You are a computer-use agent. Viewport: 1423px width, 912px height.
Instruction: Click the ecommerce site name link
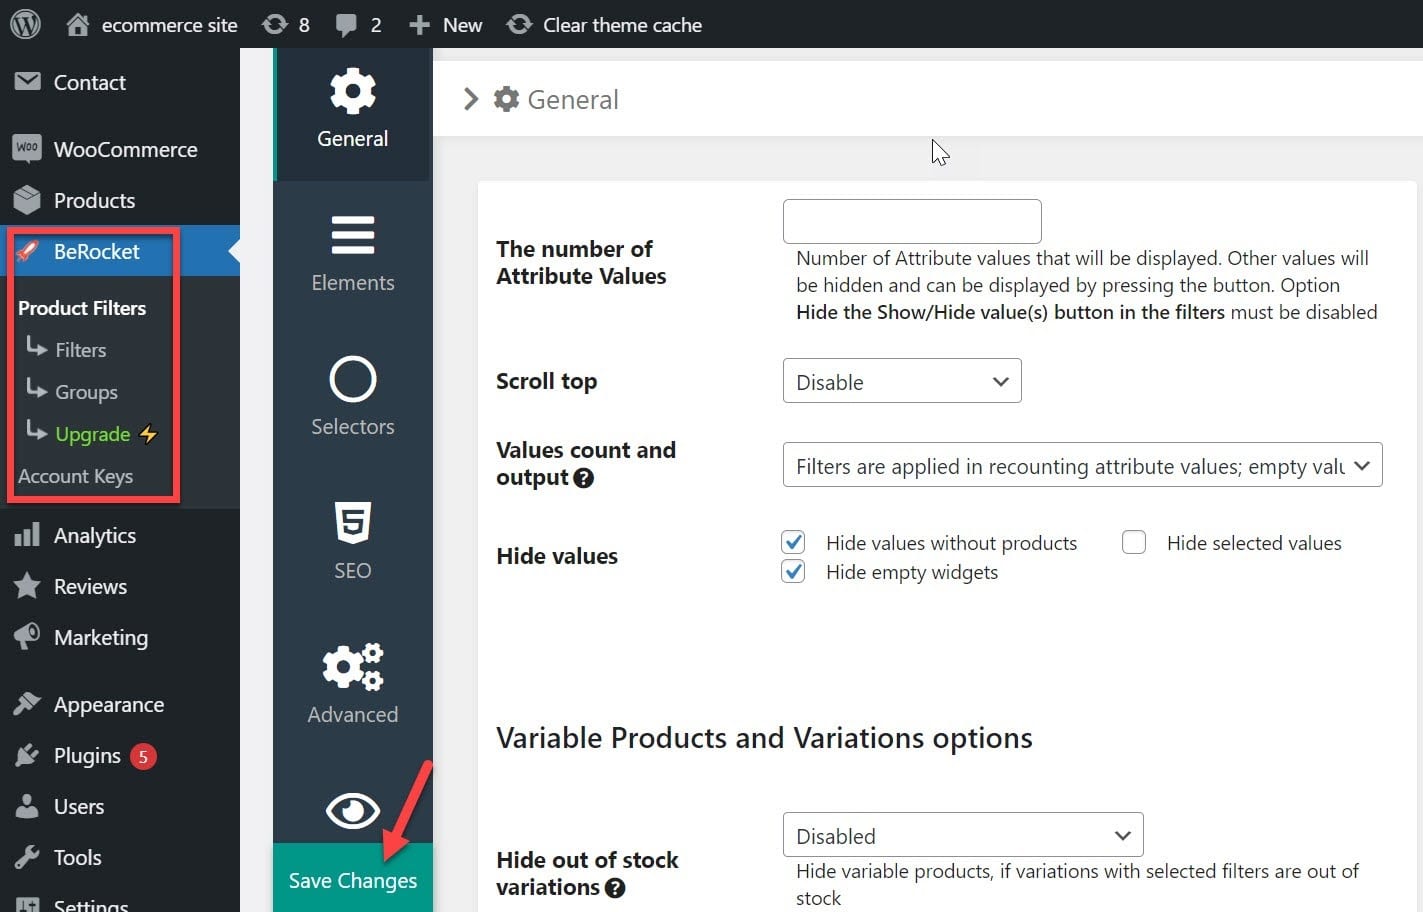point(170,25)
